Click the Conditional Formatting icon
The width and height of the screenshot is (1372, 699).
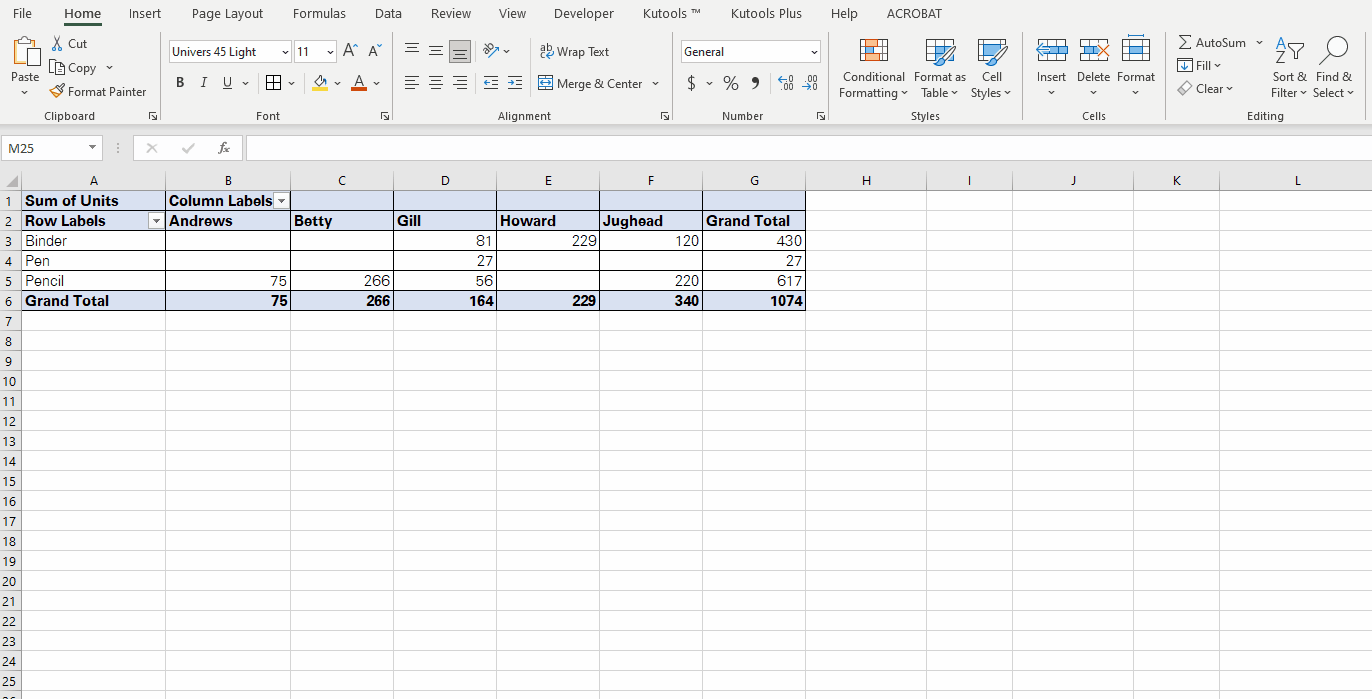coord(873,51)
